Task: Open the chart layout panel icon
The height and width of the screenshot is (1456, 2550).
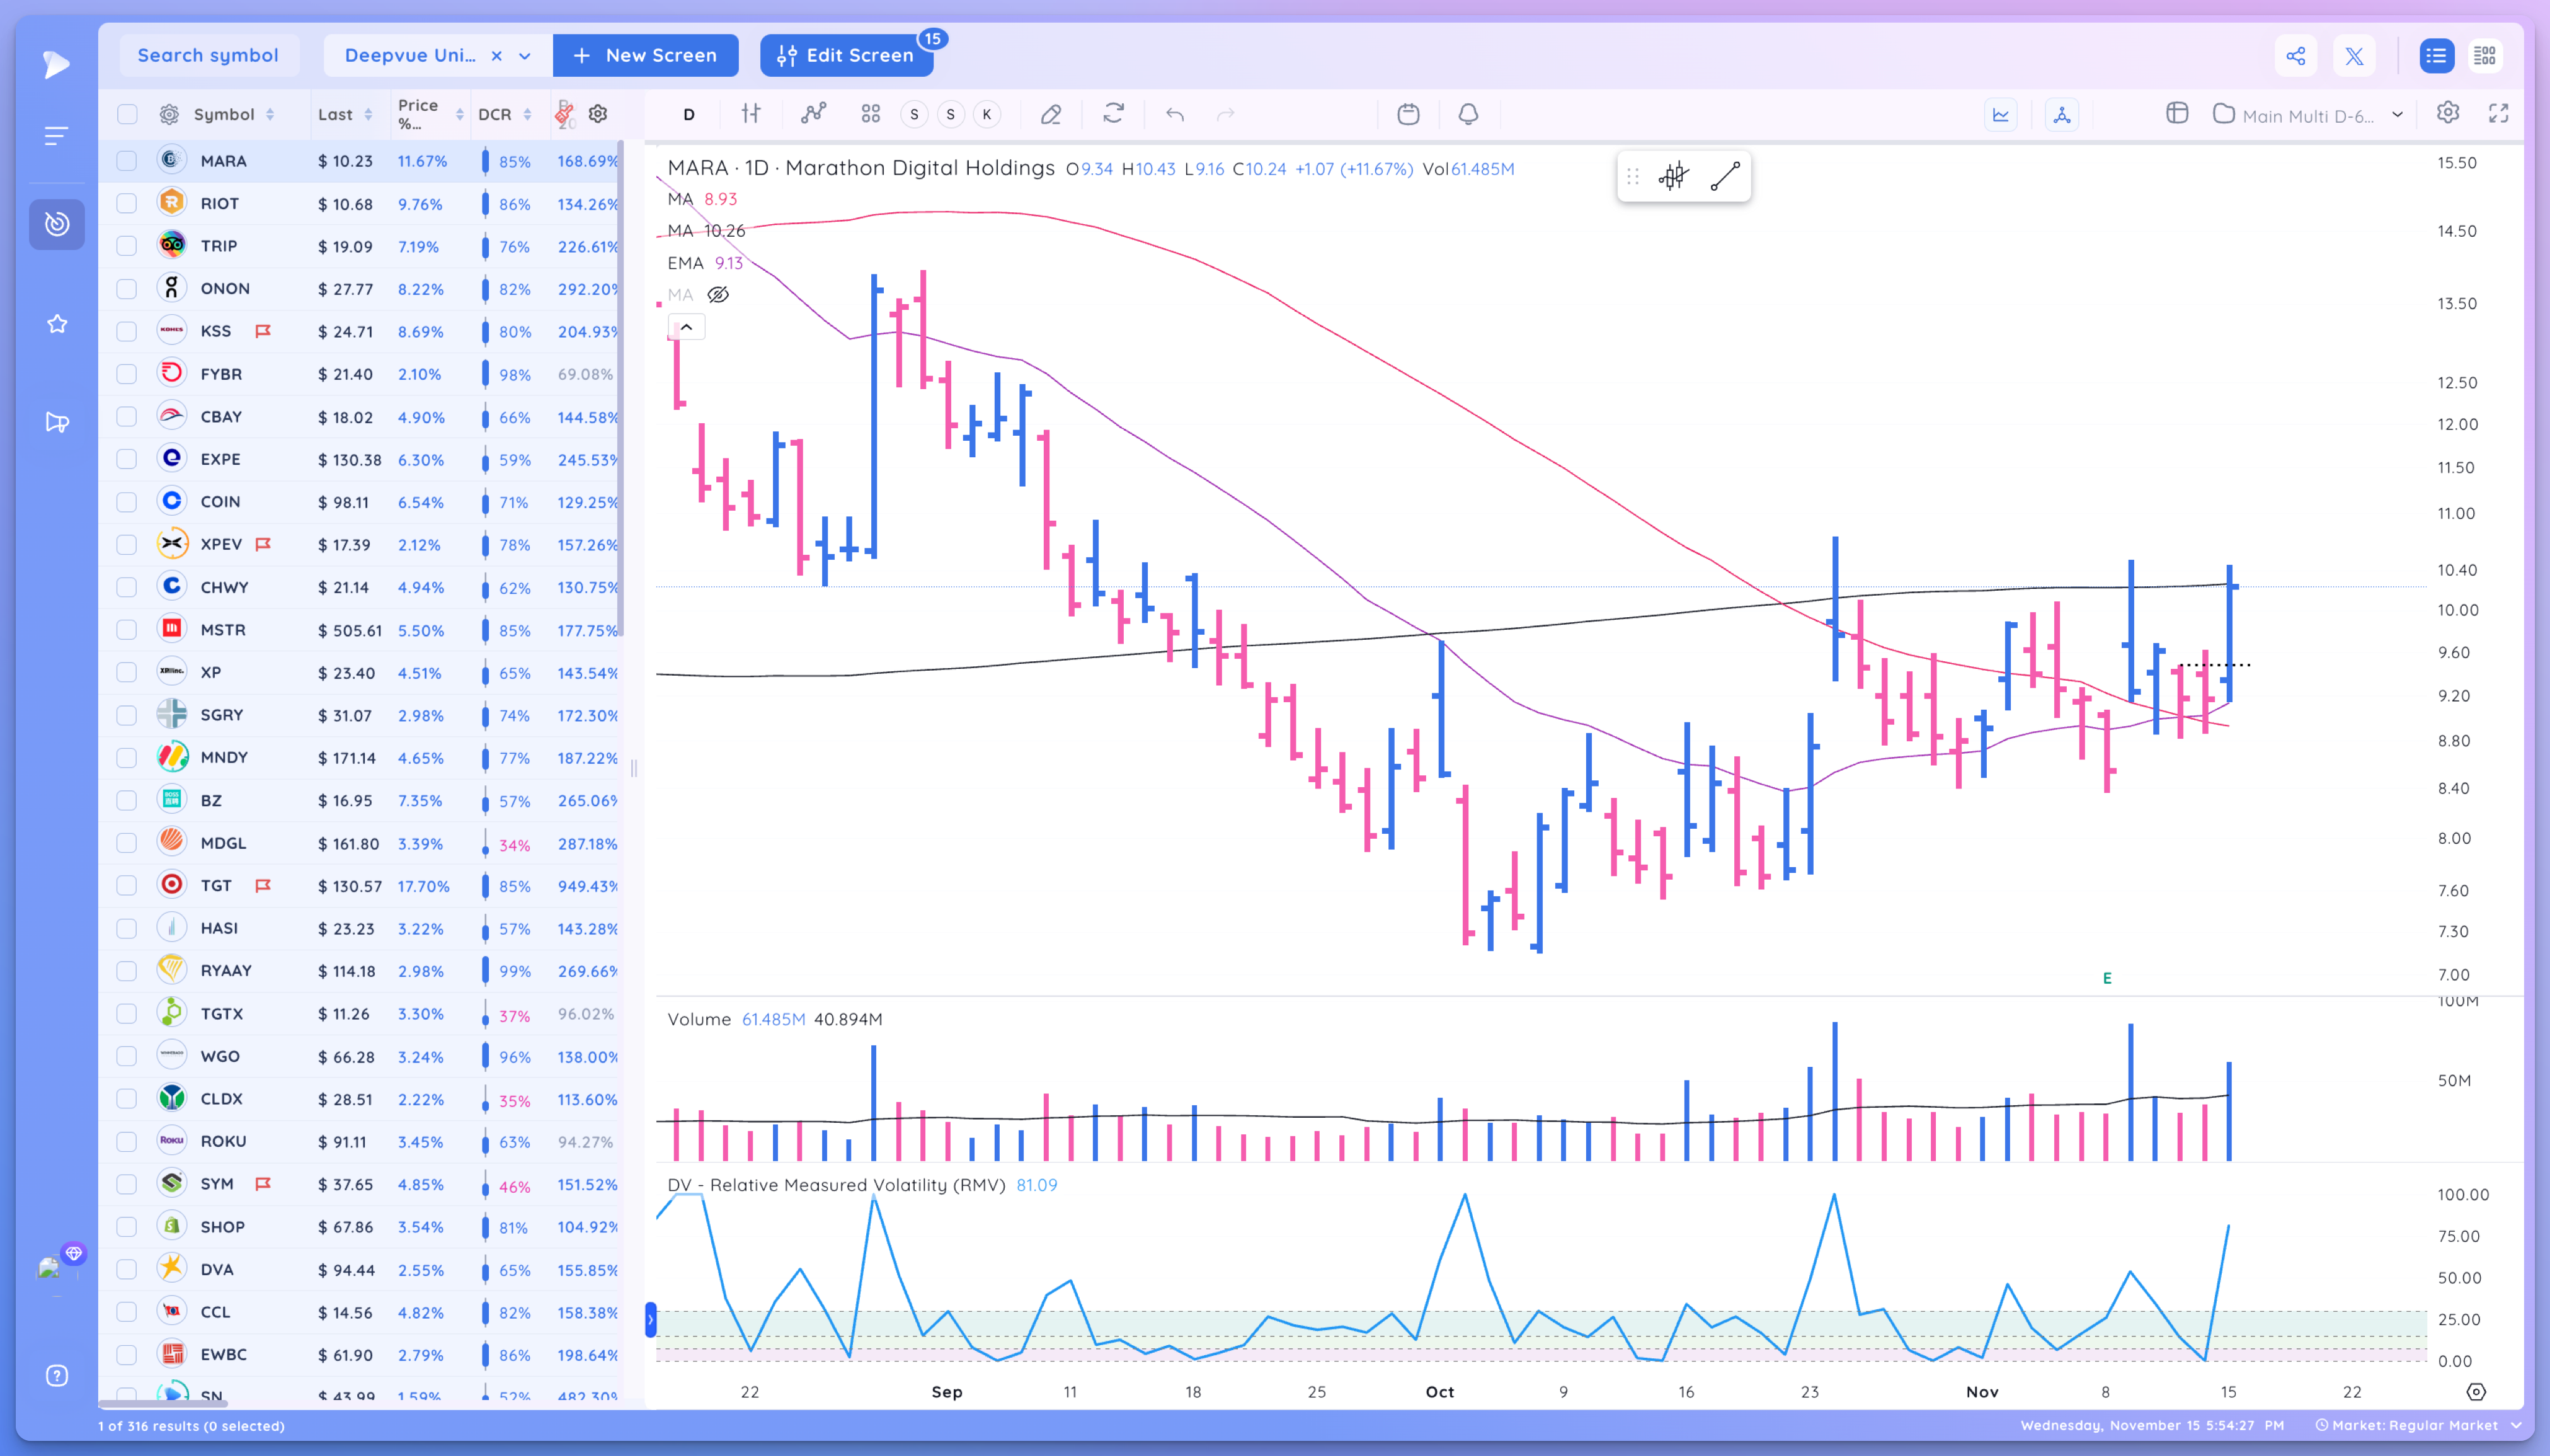Action: (x=2177, y=113)
